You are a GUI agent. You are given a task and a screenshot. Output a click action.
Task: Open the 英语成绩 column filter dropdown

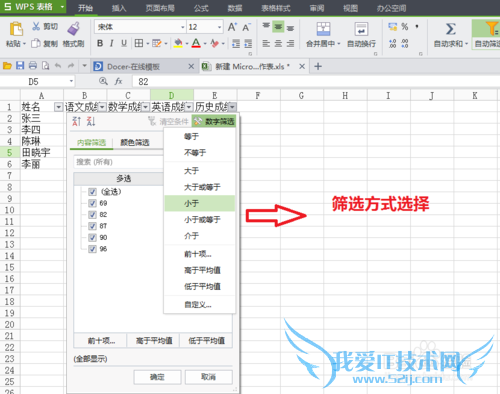189,107
